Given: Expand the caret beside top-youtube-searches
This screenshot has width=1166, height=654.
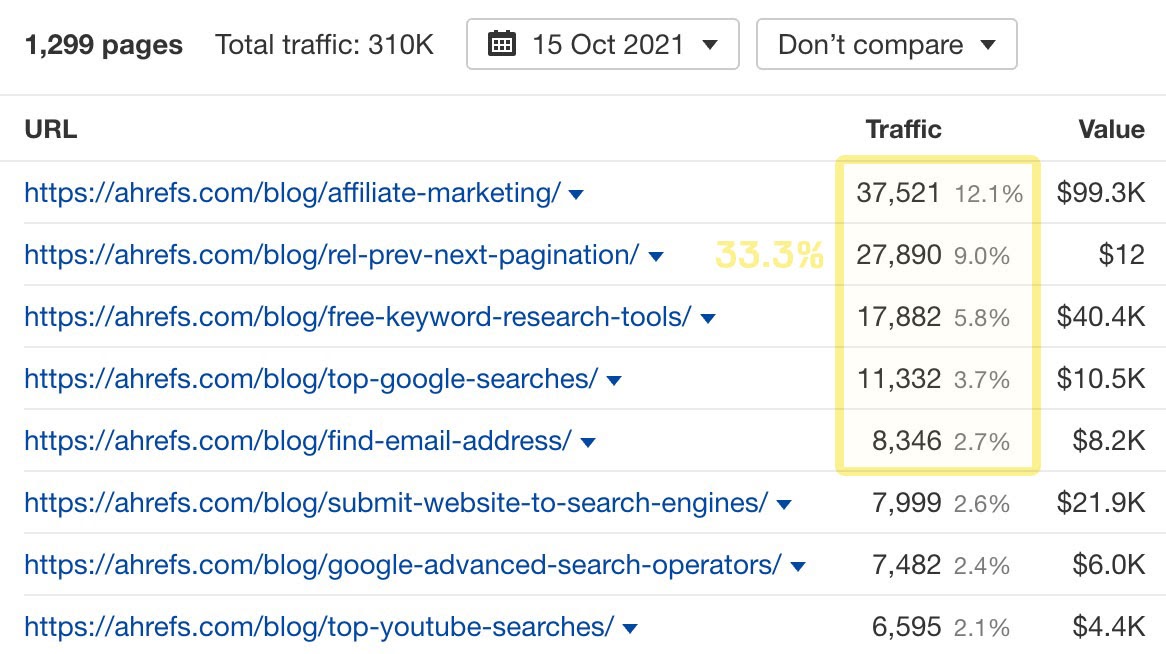Looking at the screenshot, I should coord(629,627).
